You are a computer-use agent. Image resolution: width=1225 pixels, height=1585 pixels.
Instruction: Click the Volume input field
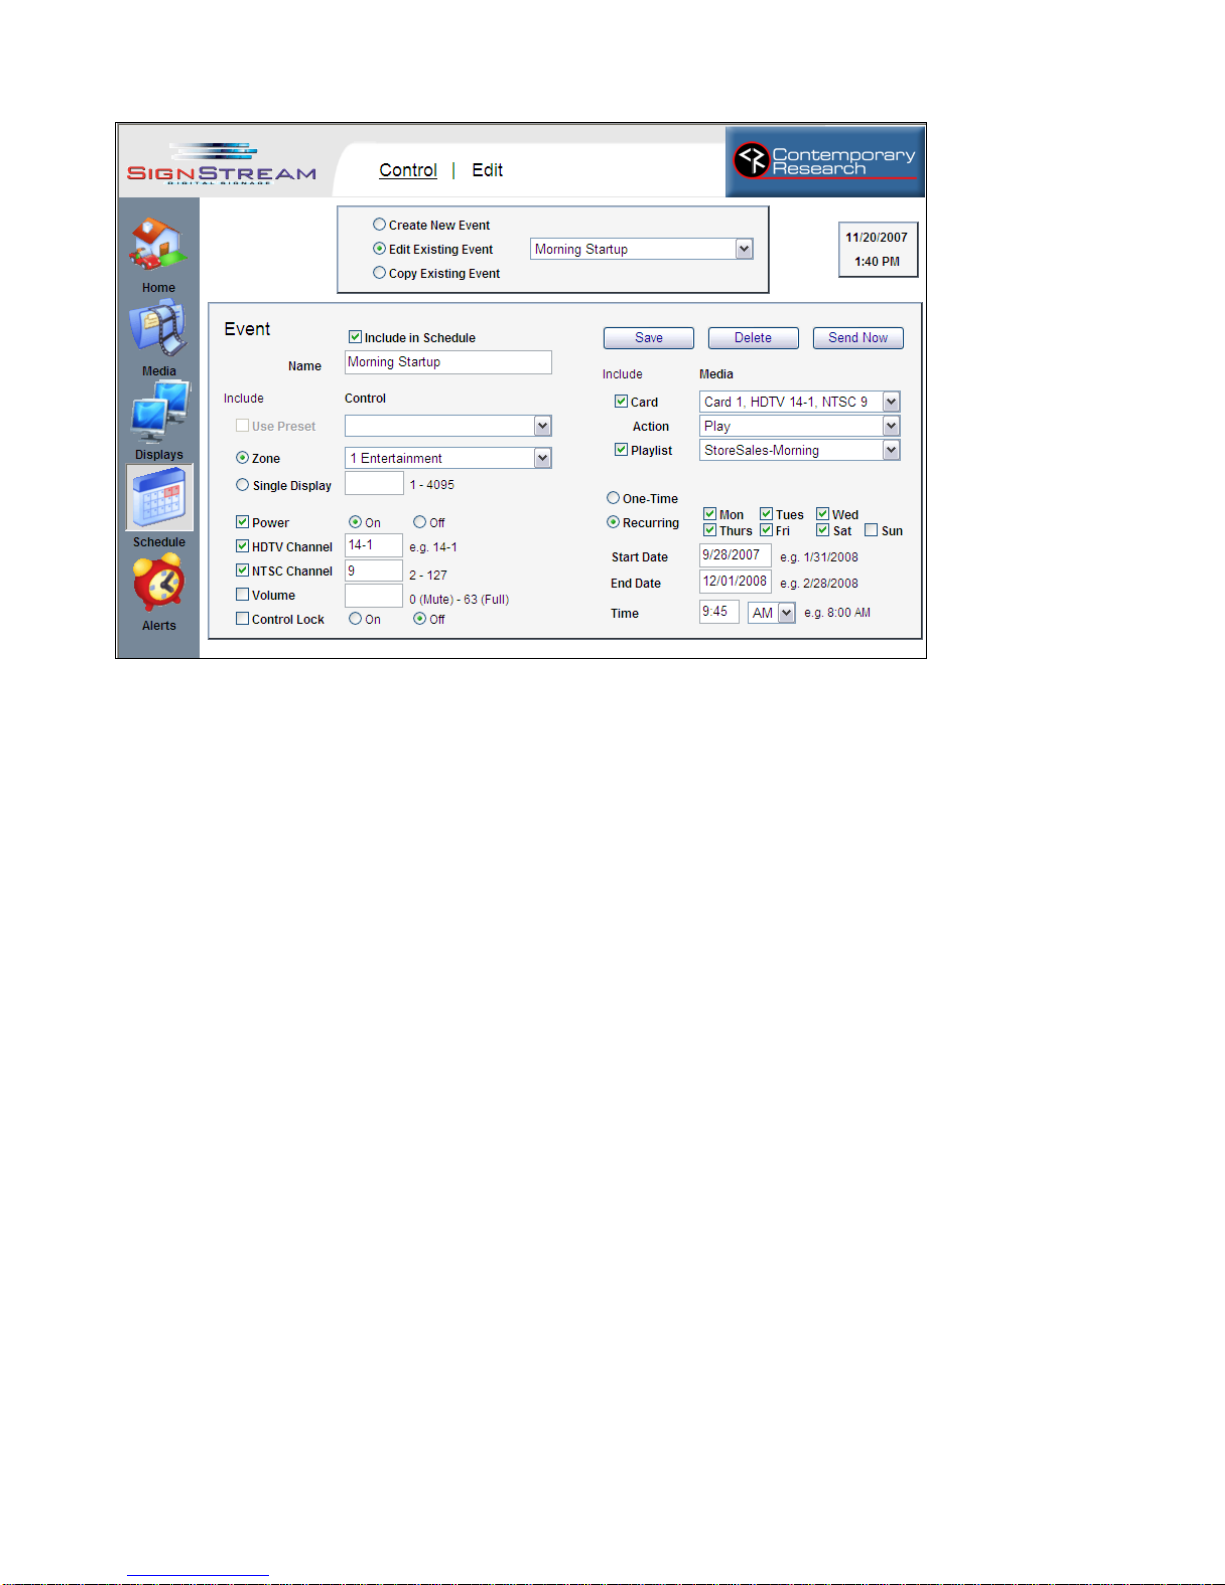(x=374, y=596)
